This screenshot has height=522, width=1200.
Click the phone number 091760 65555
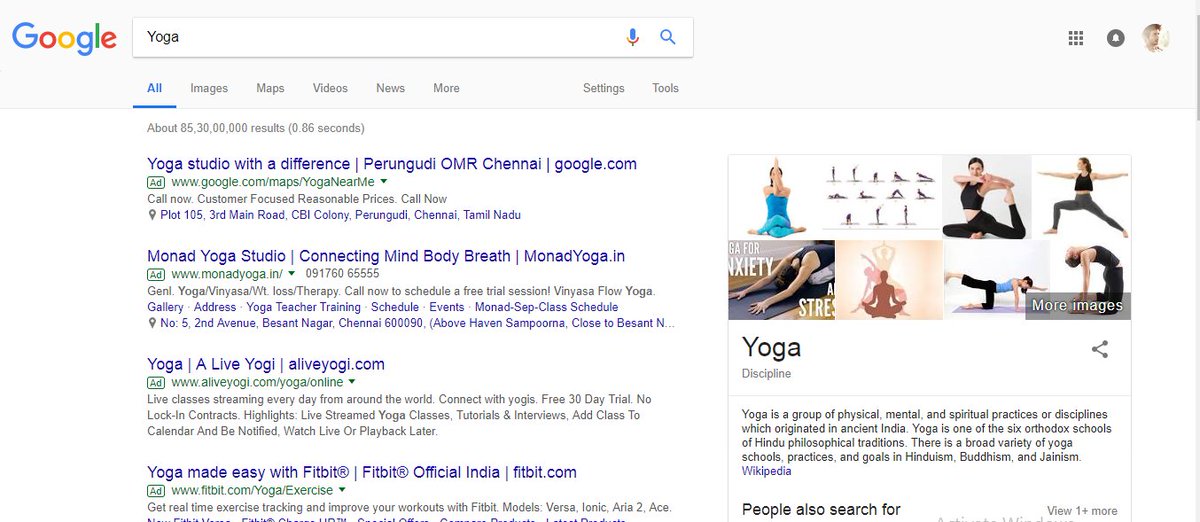(343, 273)
